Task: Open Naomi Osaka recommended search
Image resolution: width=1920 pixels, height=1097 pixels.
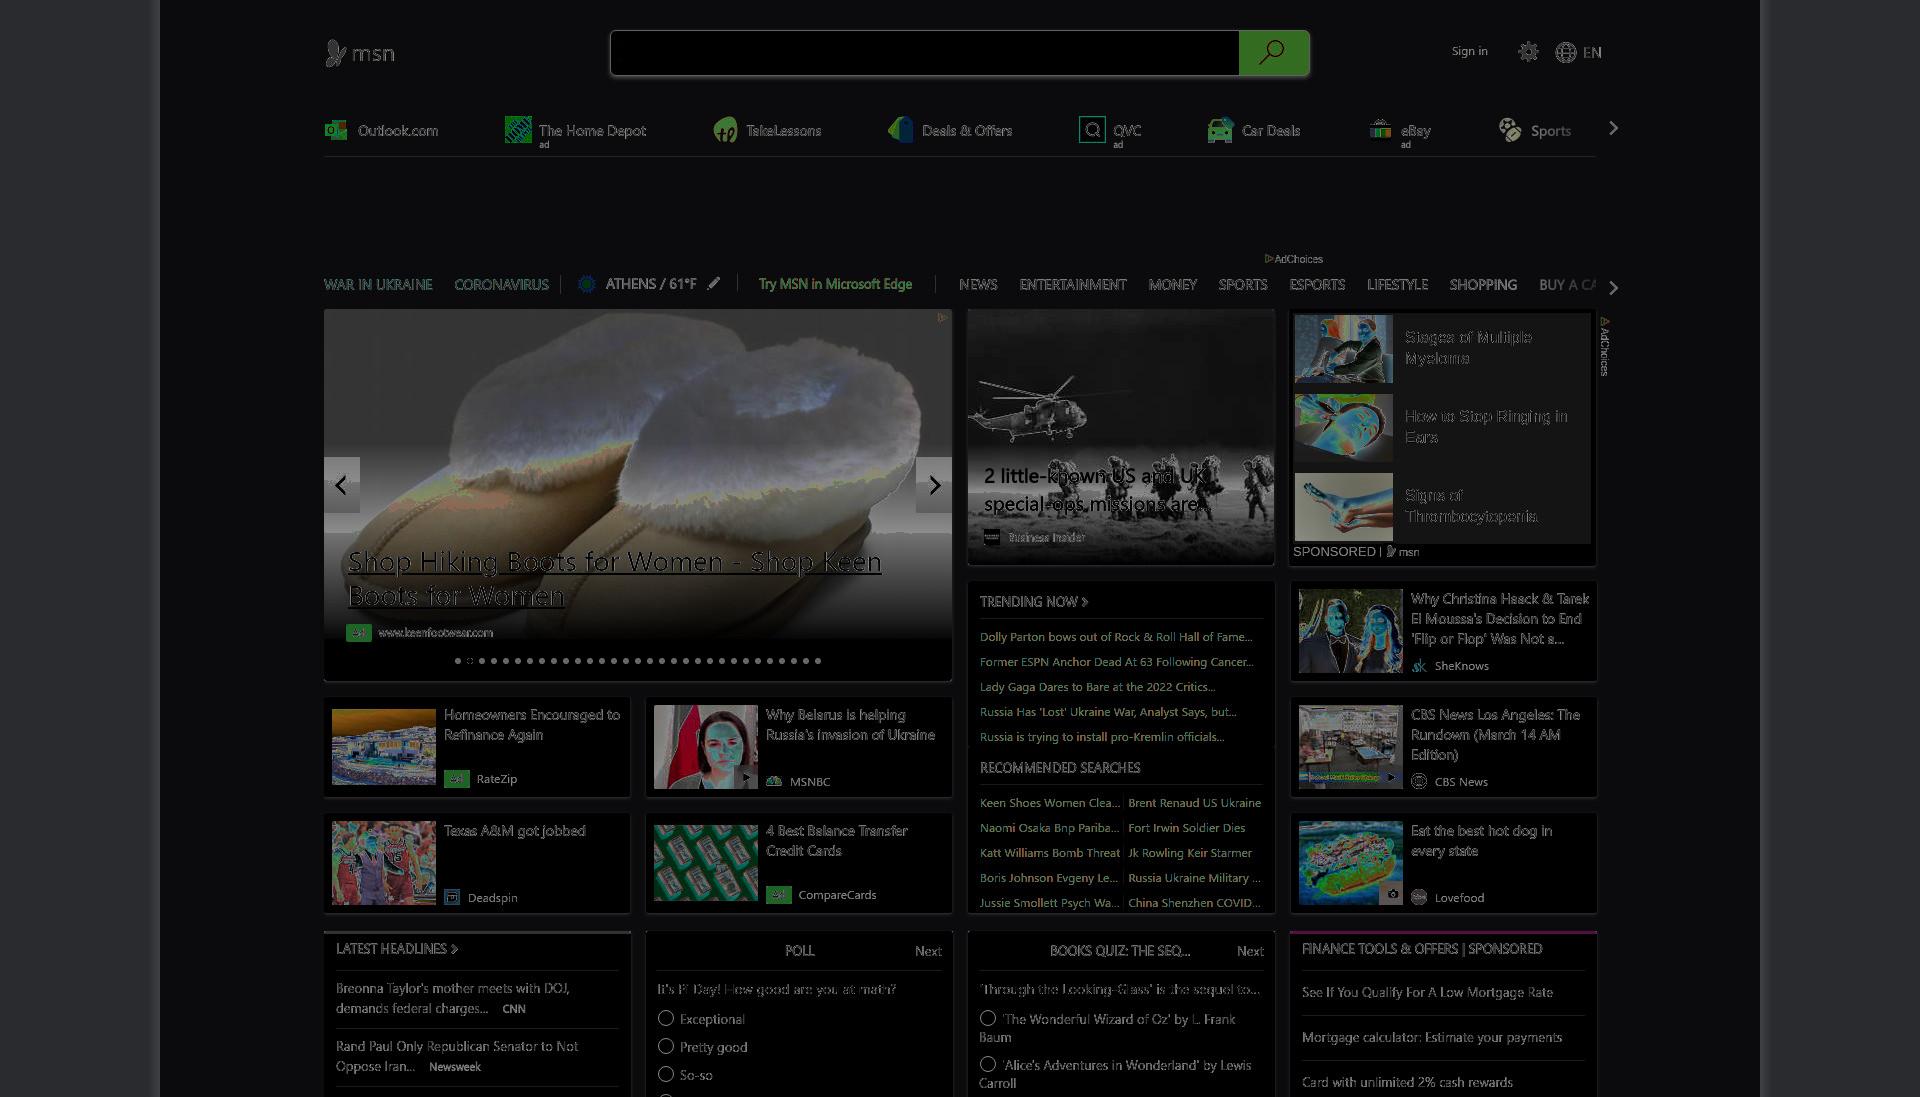Action: [1049, 827]
